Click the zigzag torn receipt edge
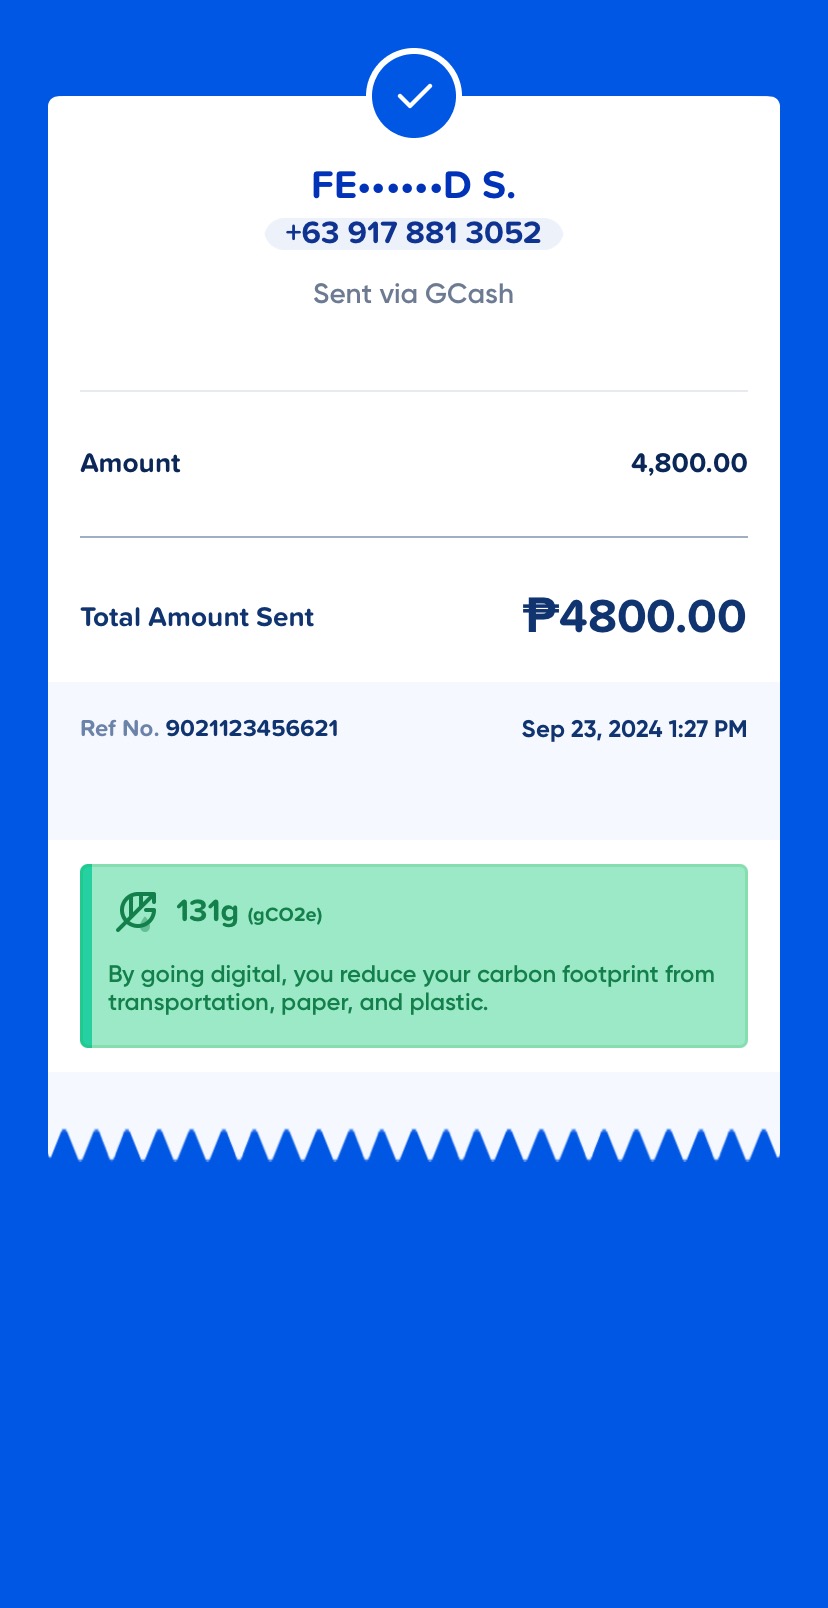 click(x=414, y=1145)
